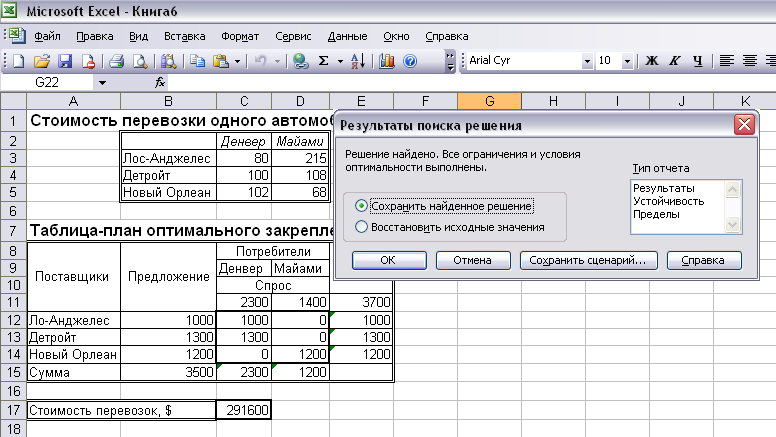776x437 pixels.
Task: Open the Сервис menu
Action: coord(293,36)
